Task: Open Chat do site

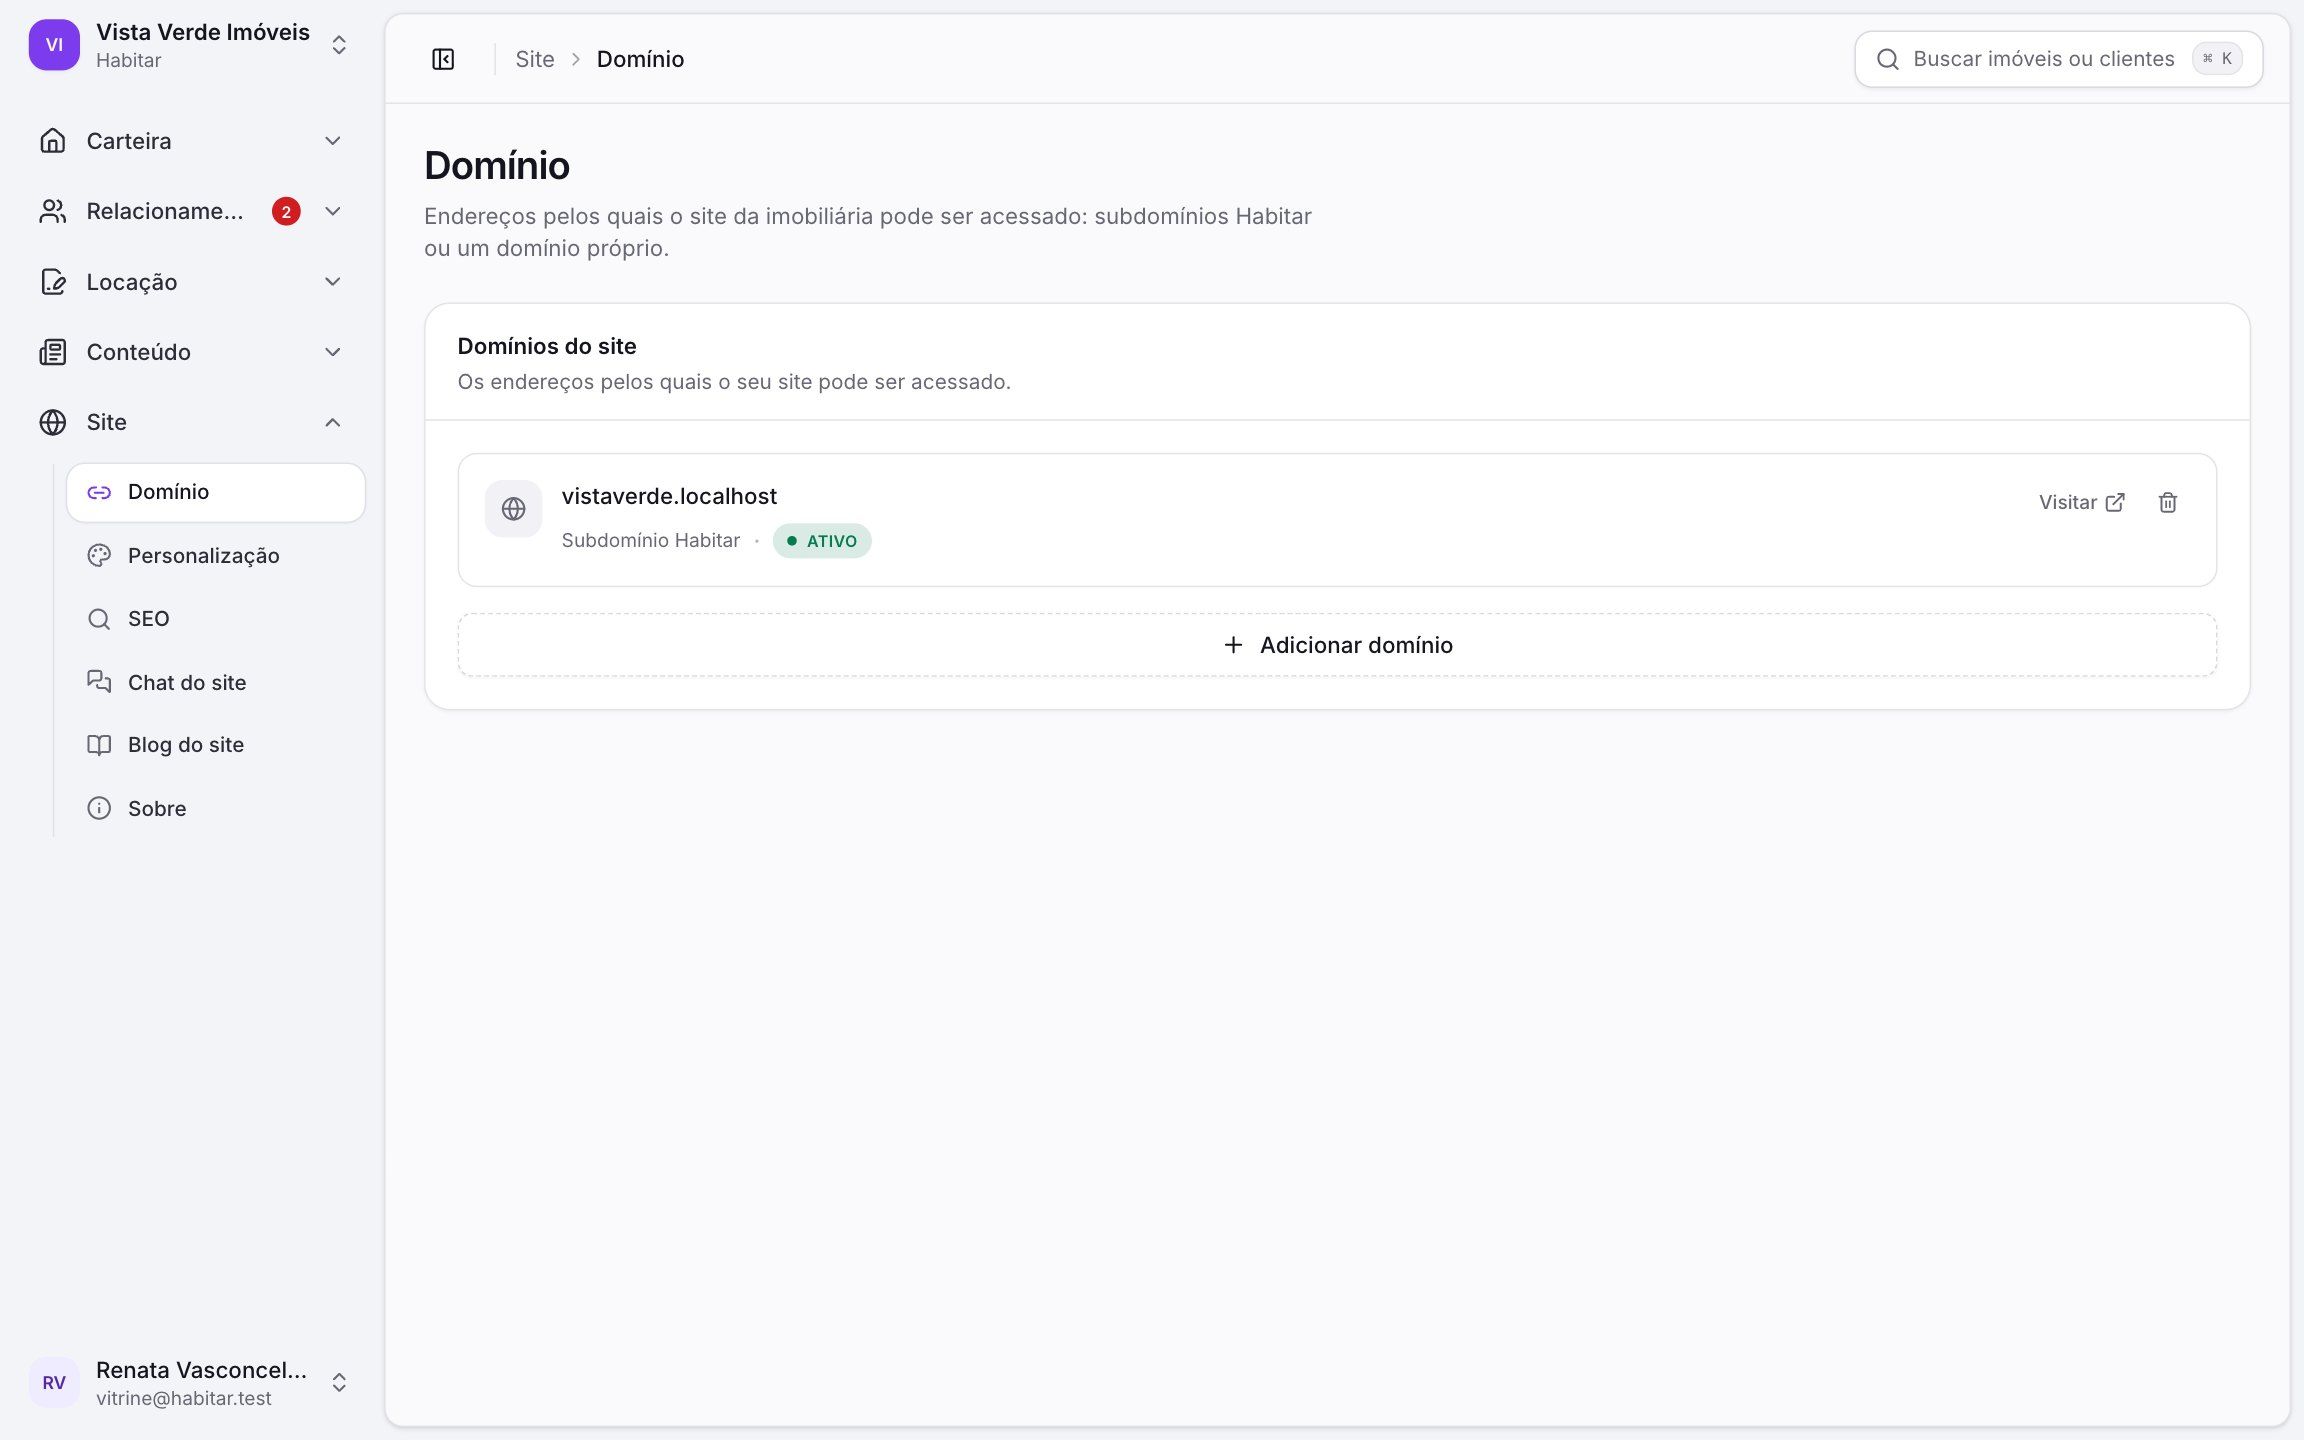Action: click(x=216, y=682)
